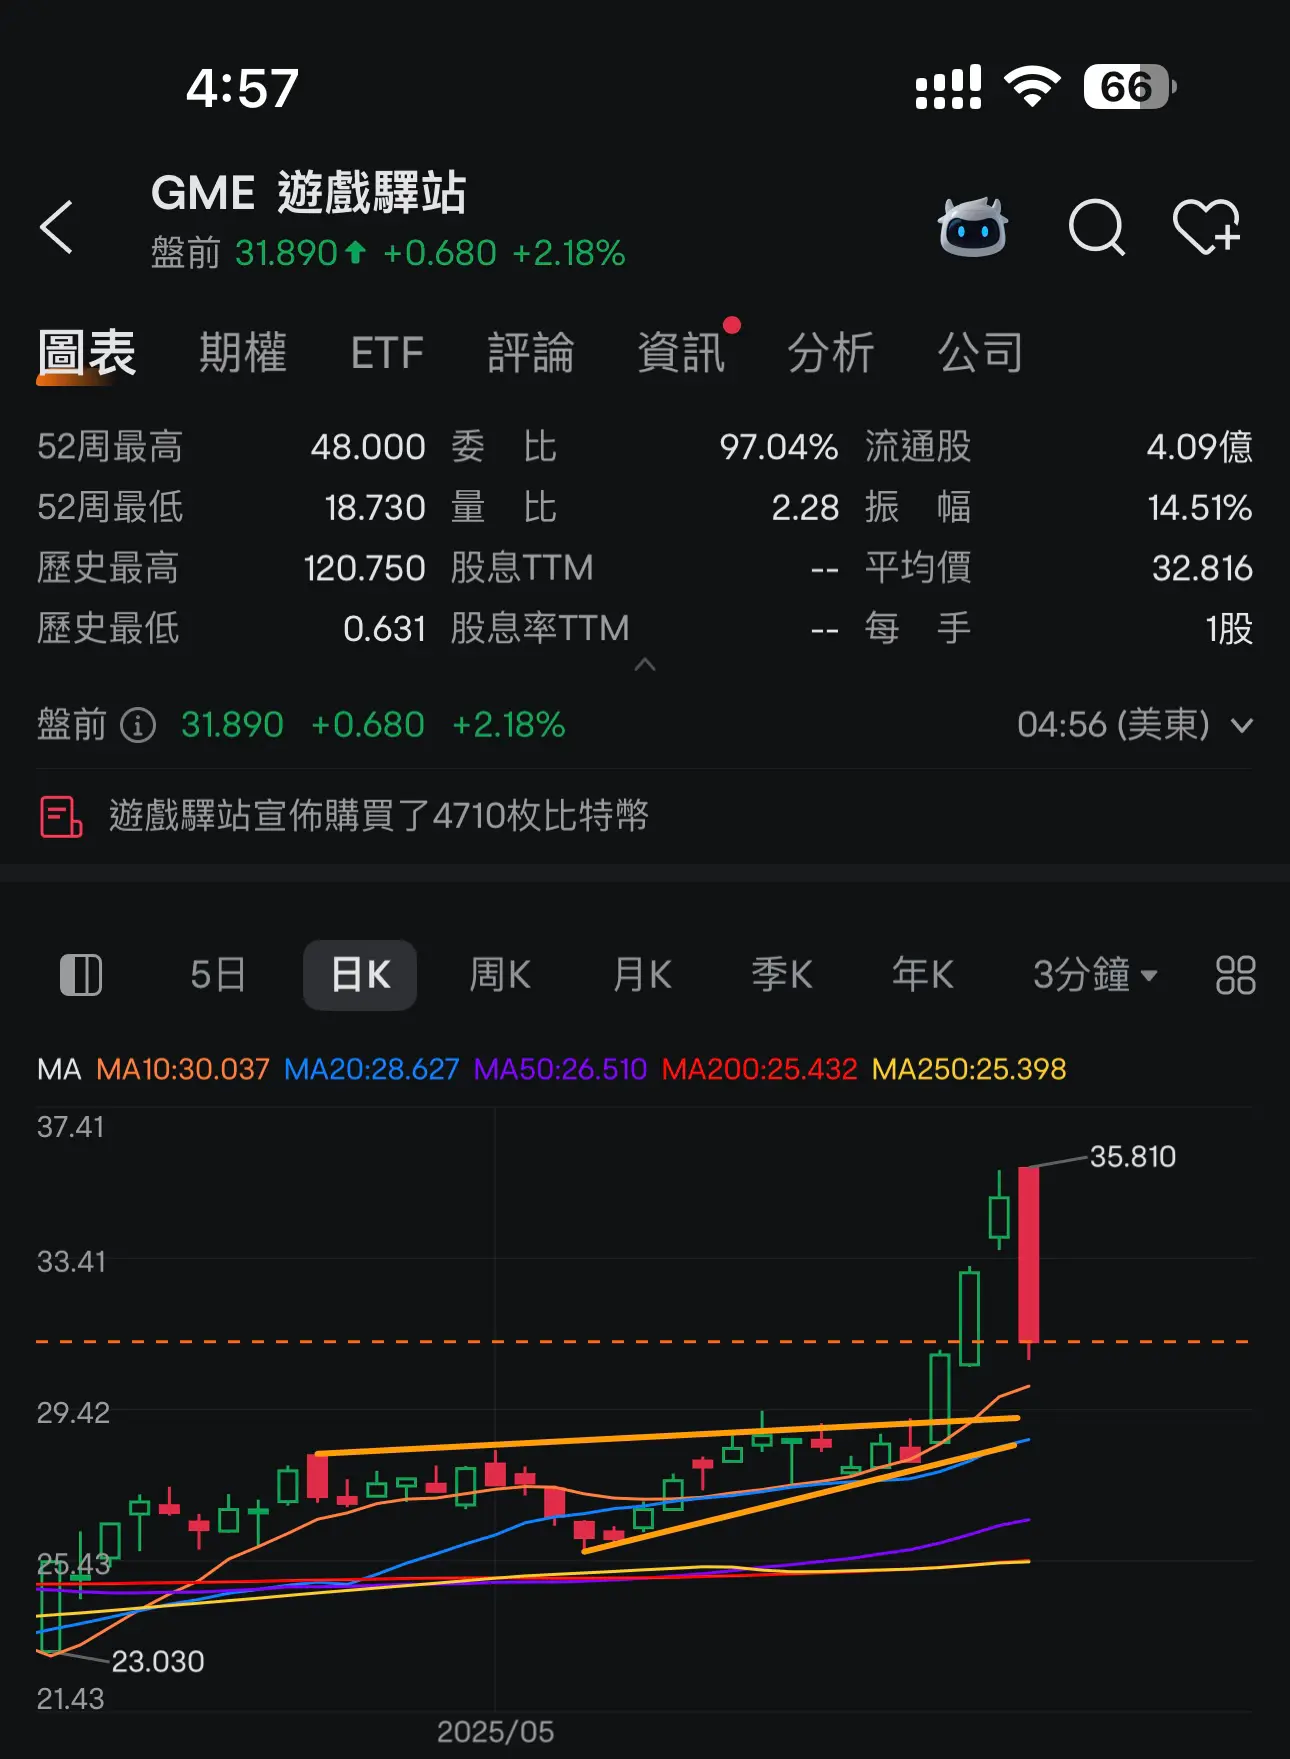Switch to the 期權 tab
The height and width of the screenshot is (1759, 1290).
point(243,353)
